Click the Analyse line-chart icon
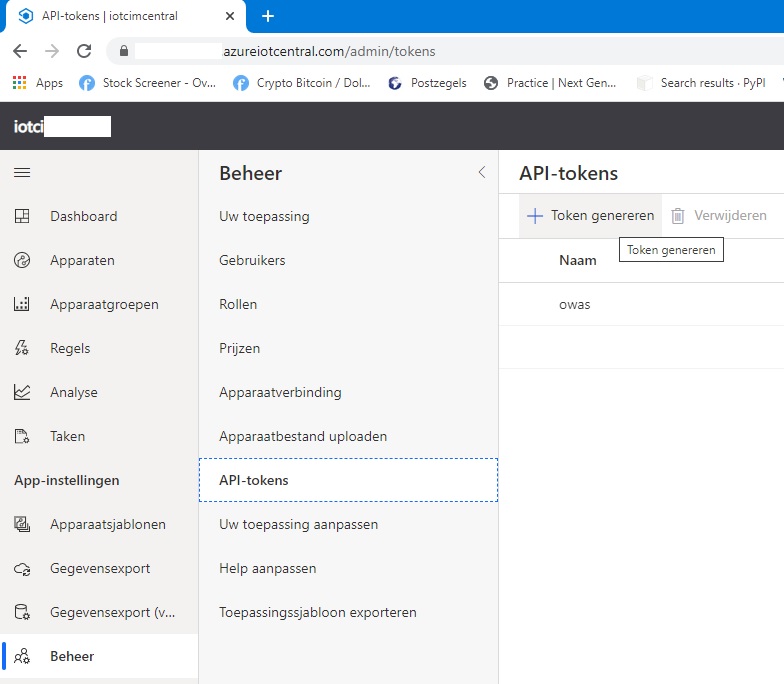 point(22,392)
